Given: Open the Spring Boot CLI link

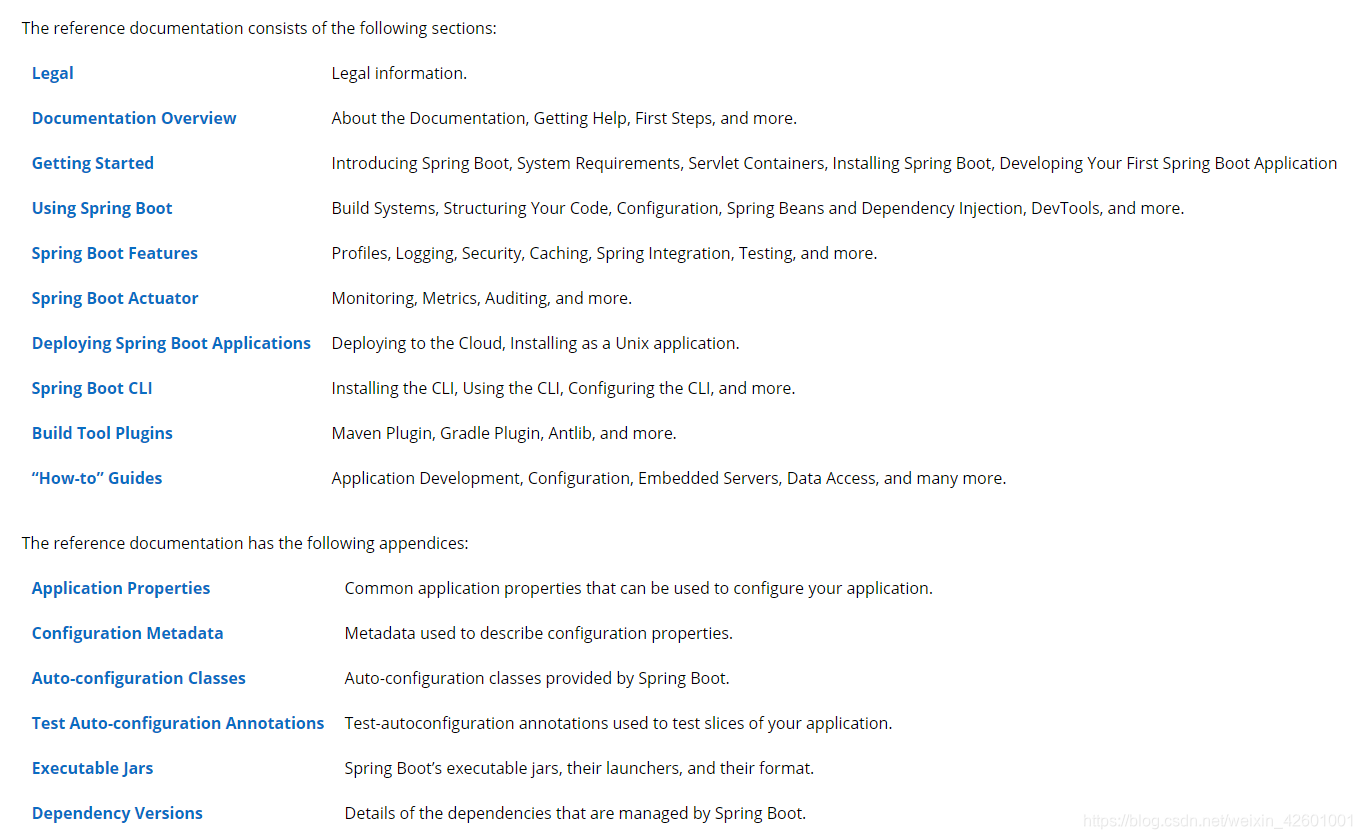Looking at the screenshot, I should pos(92,388).
